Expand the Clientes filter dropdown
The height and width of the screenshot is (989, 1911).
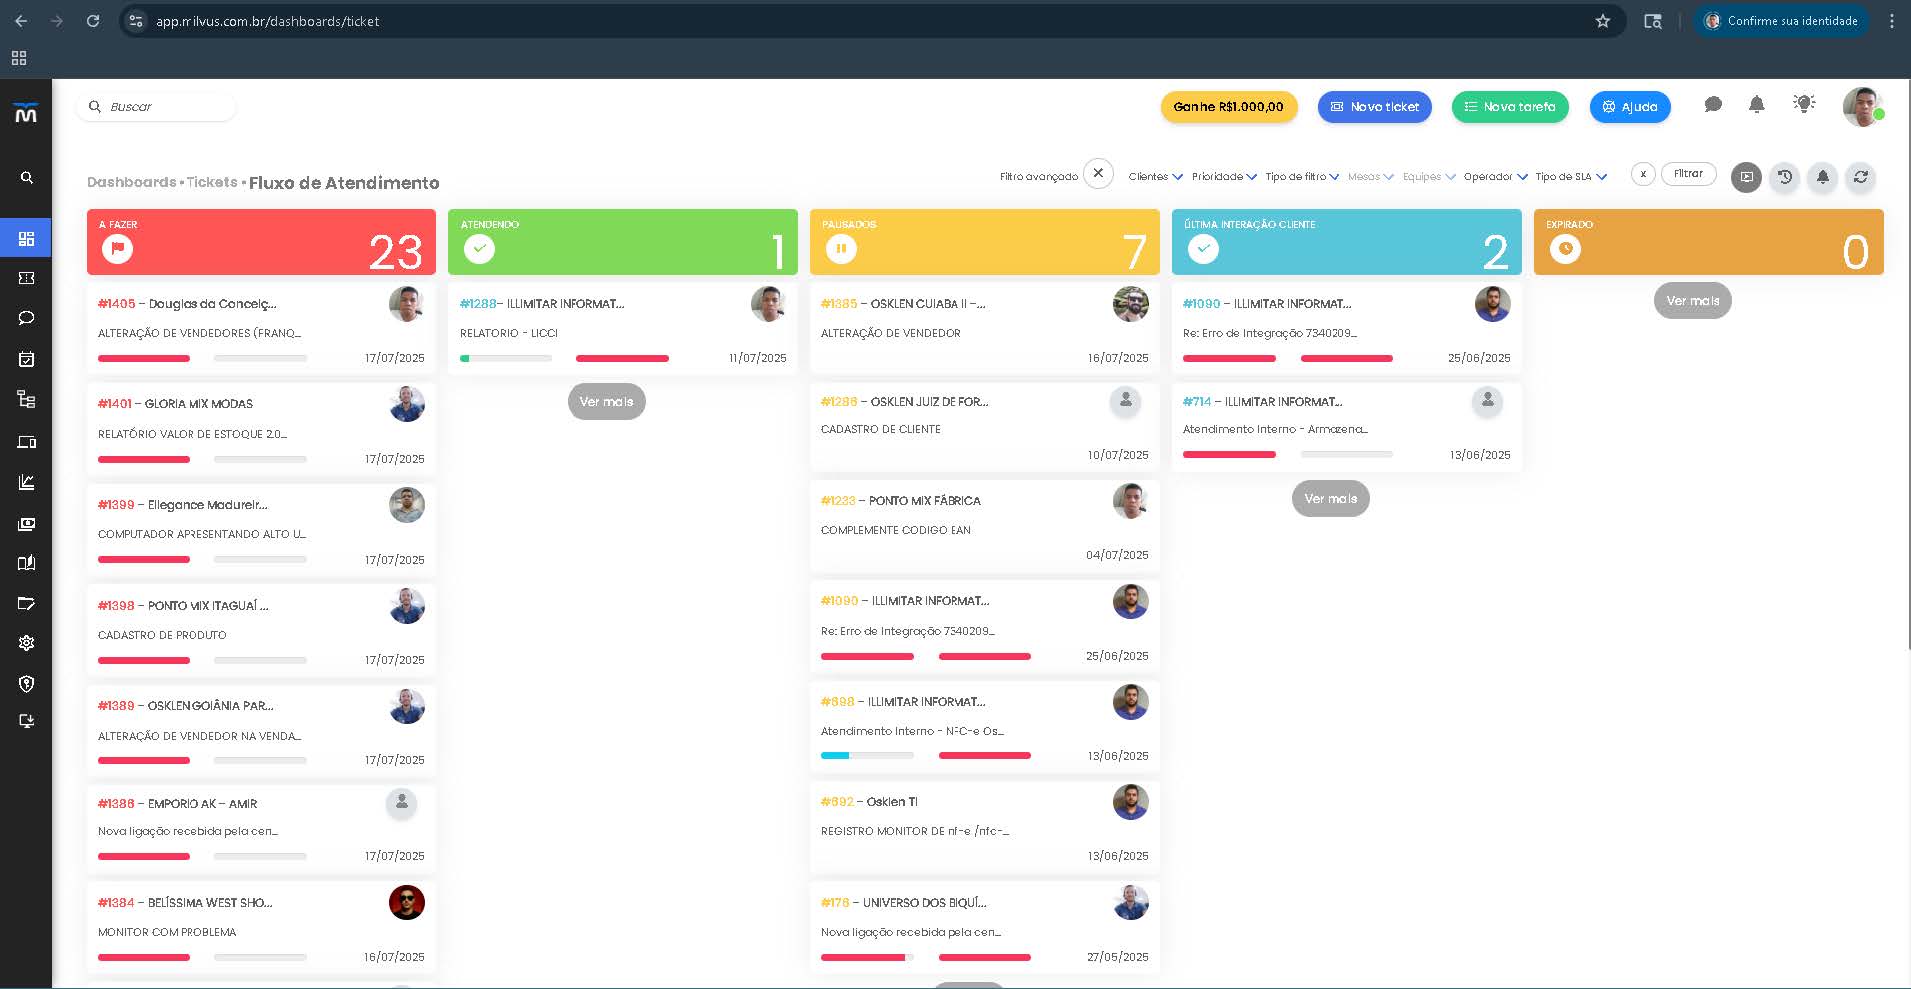click(1155, 177)
